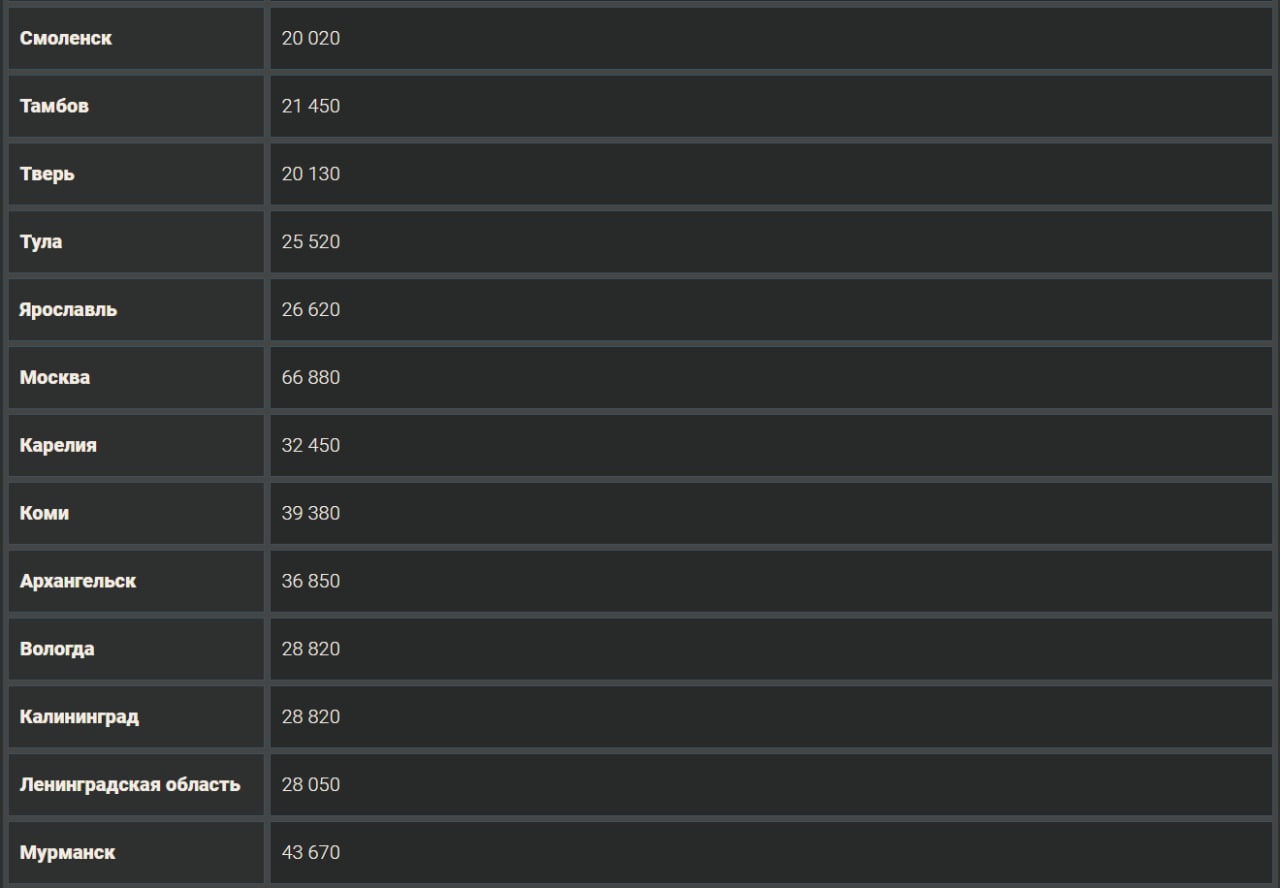Select the Москва cell
The image size is (1280, 888).
tap(55, 378)
